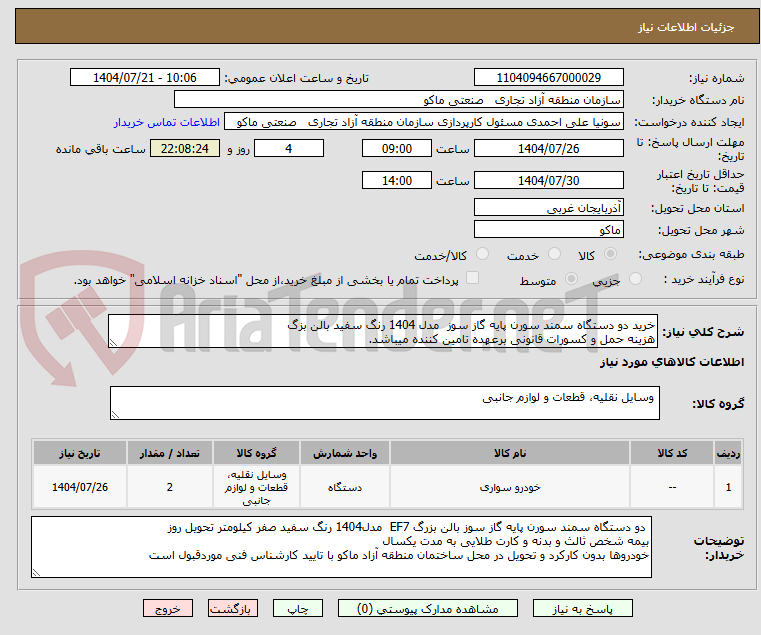
Task: Click the دستگاه unit cell
Action: (x=345, y=487)
